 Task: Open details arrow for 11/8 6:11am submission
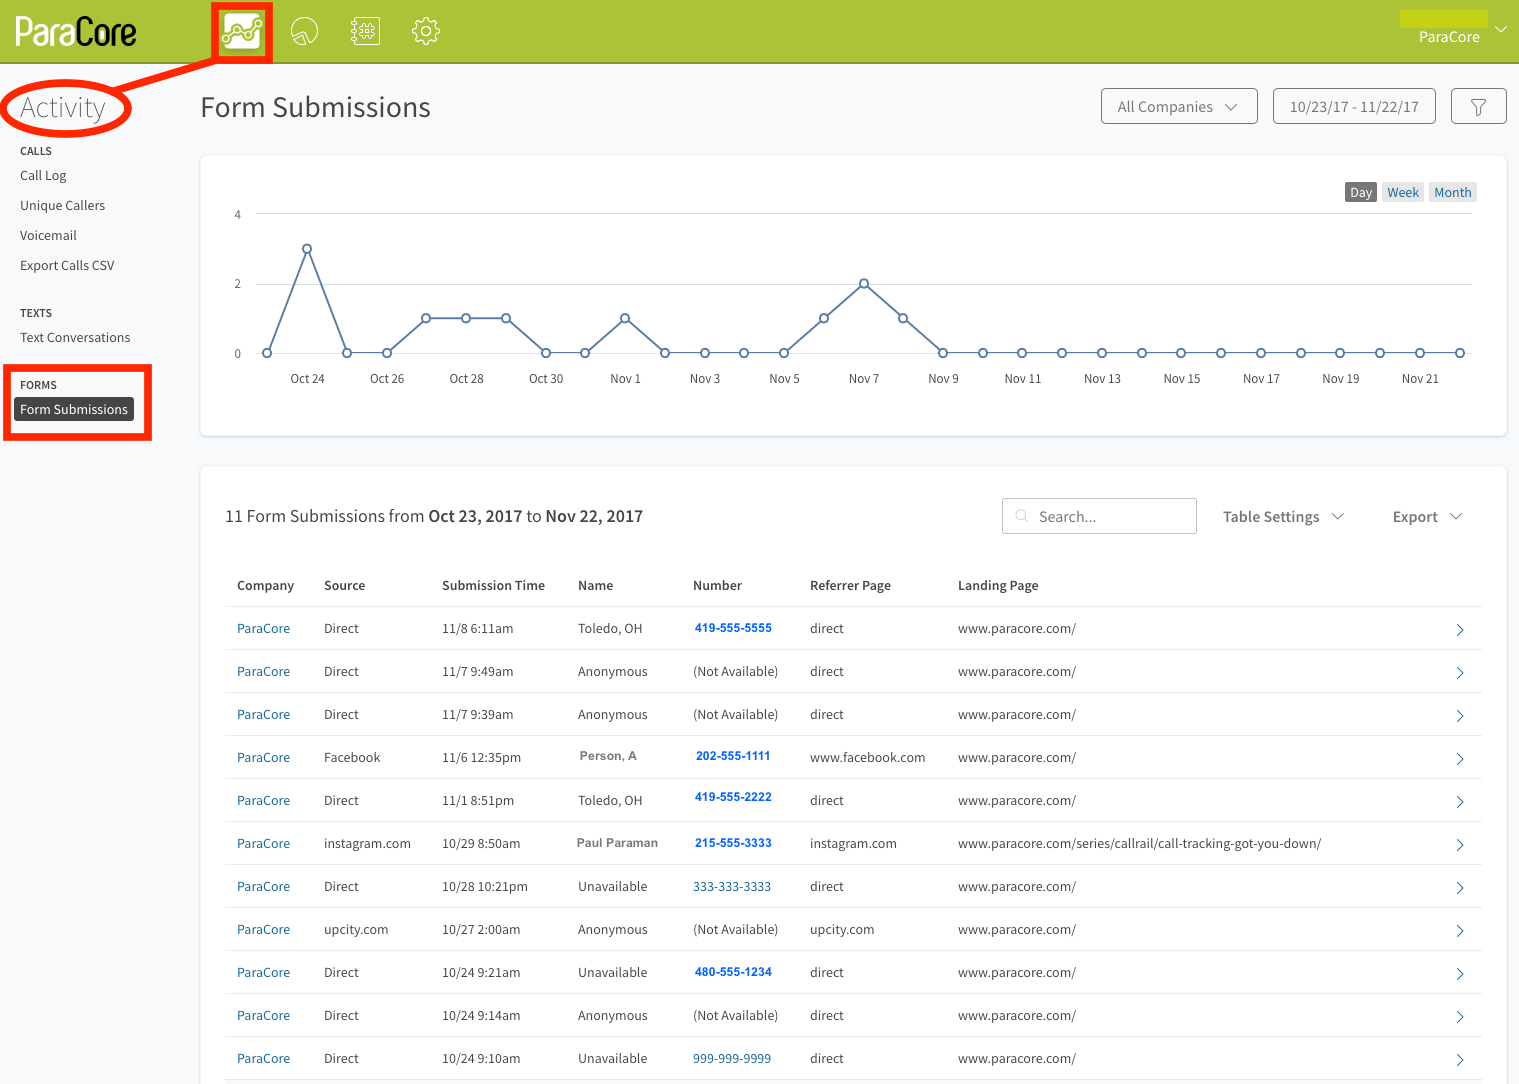tap(1460, 630)
